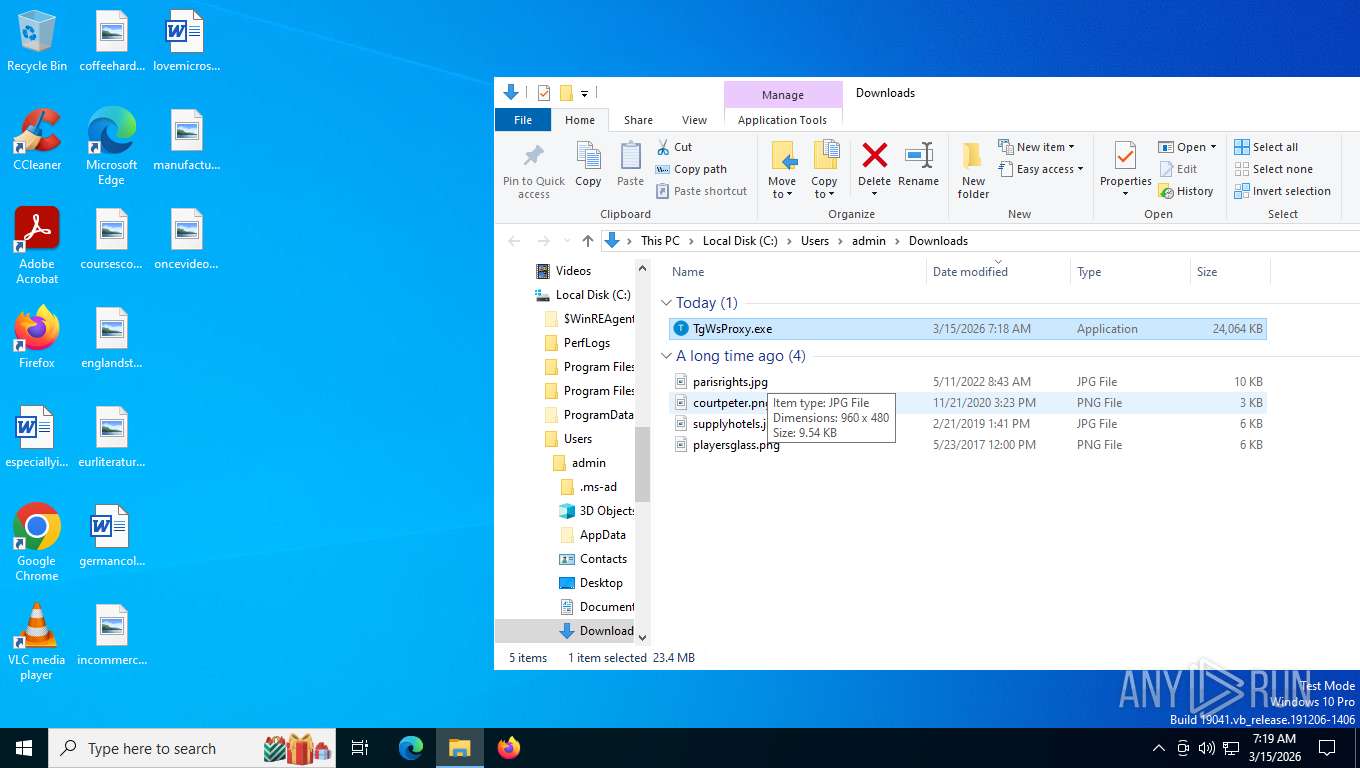Collapse the Today group
Viewport: 1360px width, 768px height.
coord(667,303)
